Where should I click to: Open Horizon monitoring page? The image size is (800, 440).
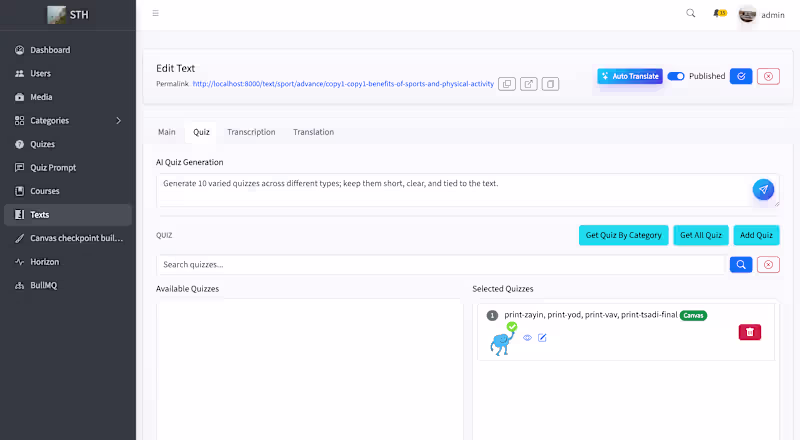pos(68,262)
